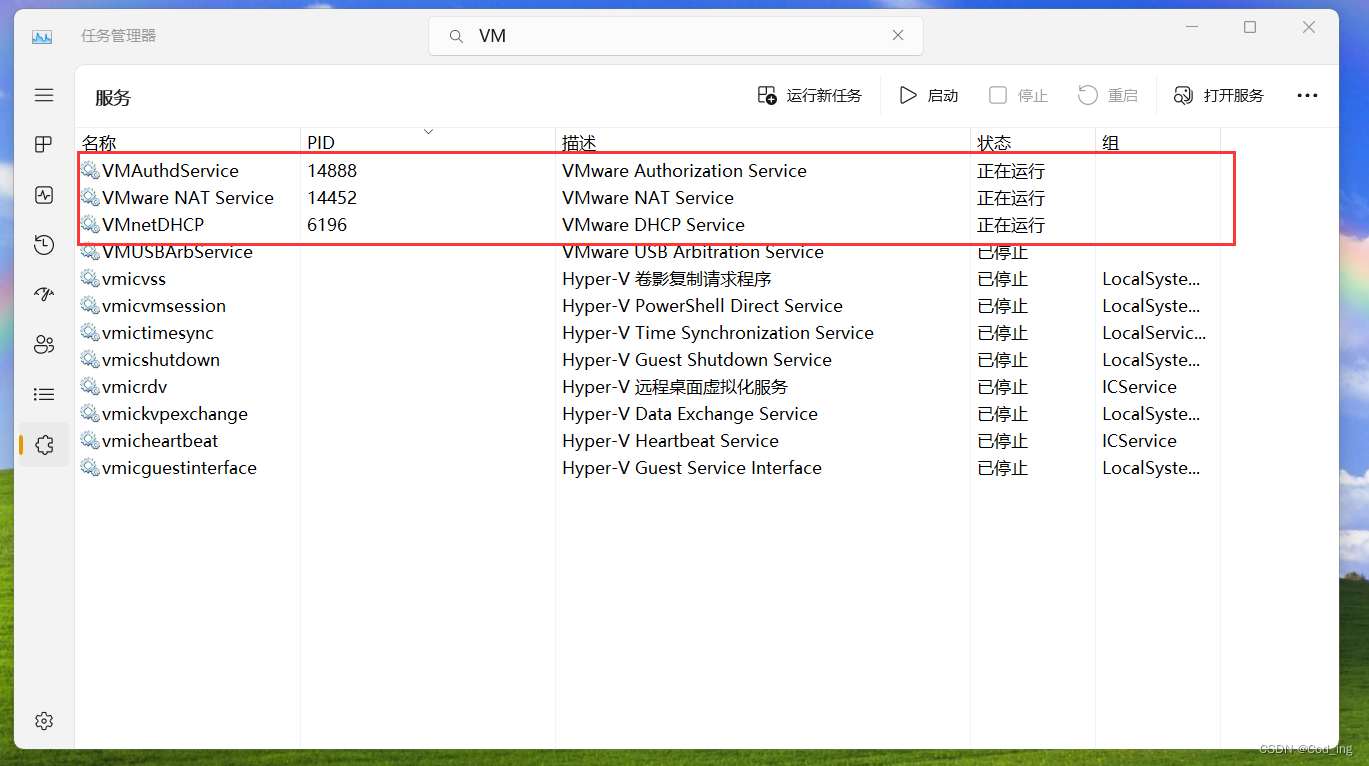Click the Restart (重启) service button
Viewport: 1369px width, 766px height.
(1108, 95)
